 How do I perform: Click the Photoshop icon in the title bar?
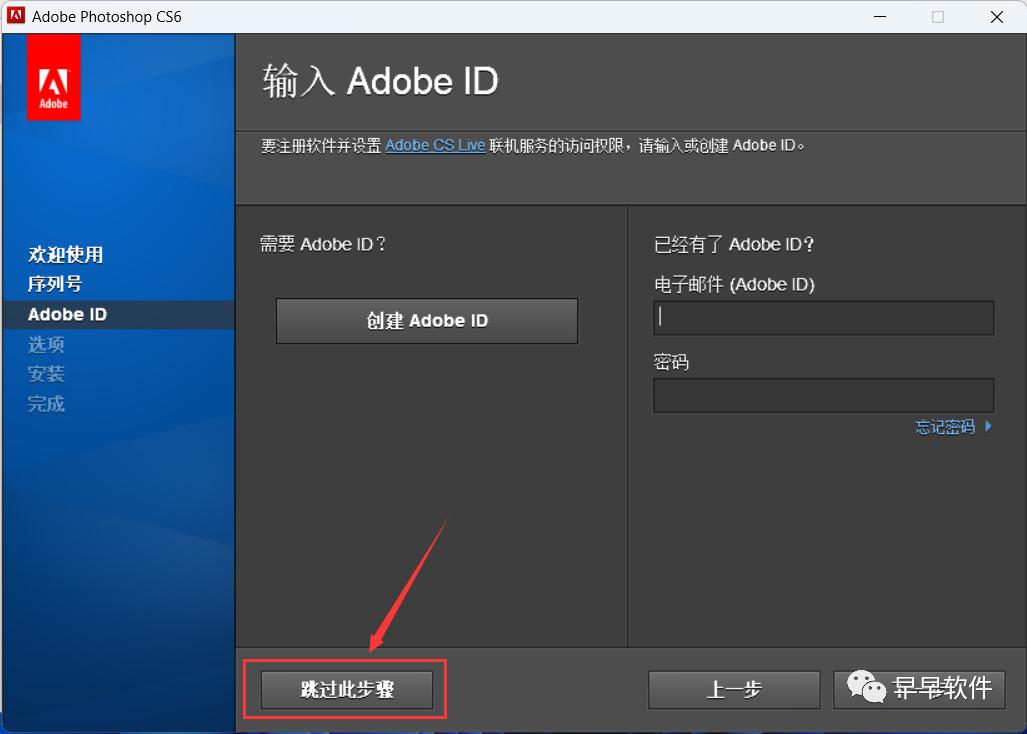tap(16, 16)
